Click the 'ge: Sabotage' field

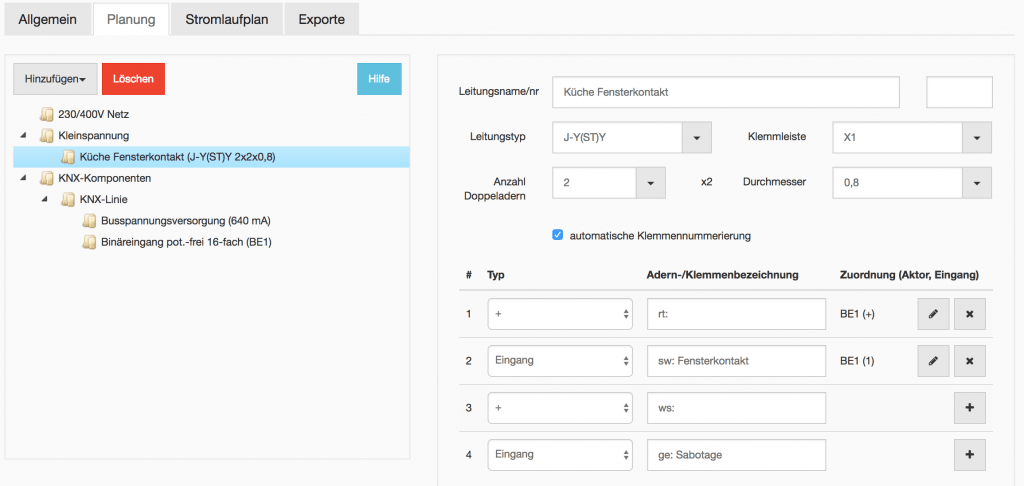point(737,455)
